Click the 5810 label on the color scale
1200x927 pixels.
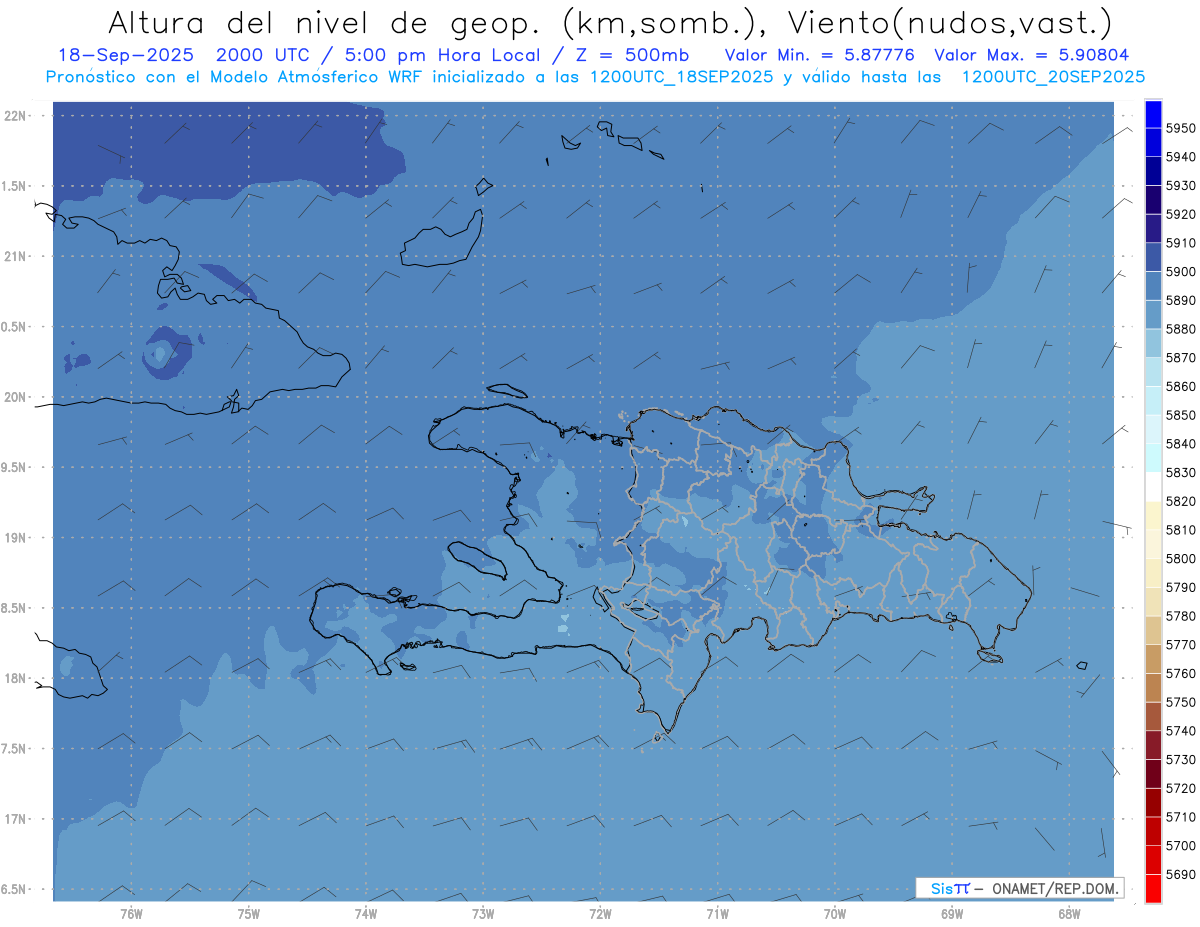click(x=1180, y=530)
